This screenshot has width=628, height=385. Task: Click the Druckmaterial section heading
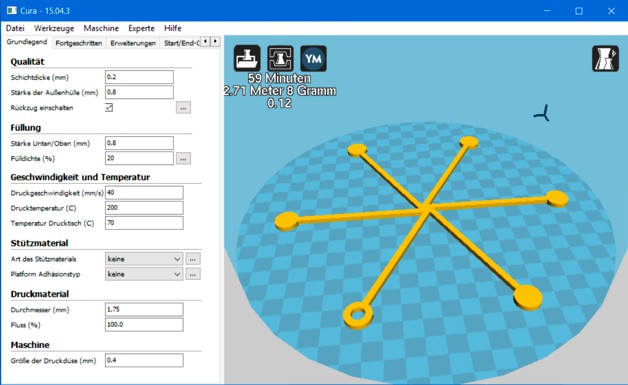click(40, 294)
